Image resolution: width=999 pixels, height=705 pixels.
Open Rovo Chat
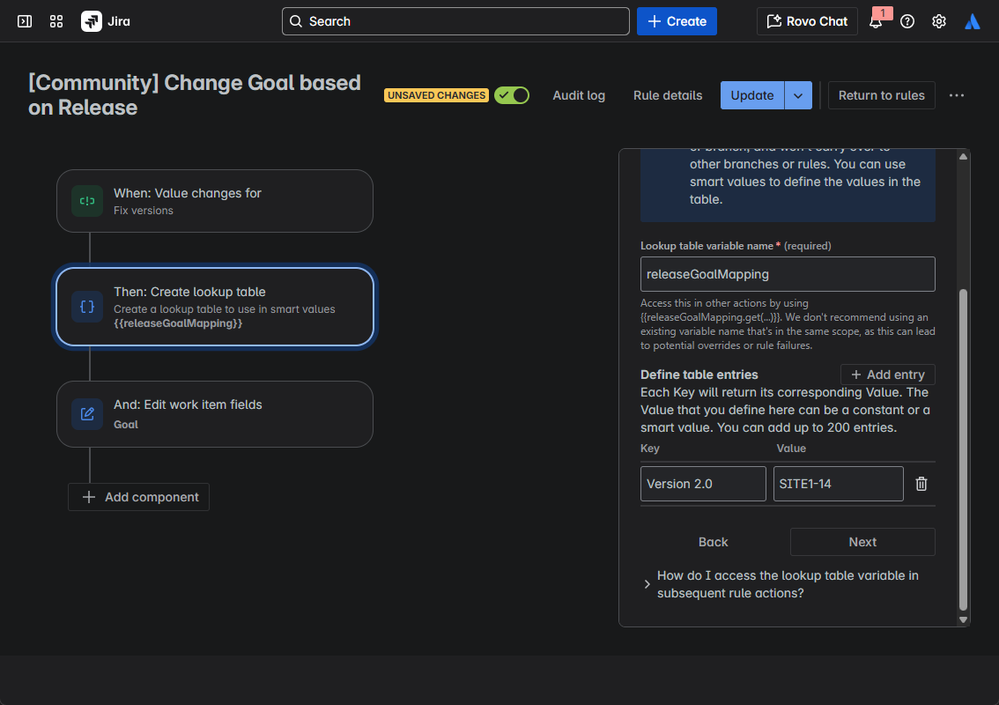tap(807, 21)
